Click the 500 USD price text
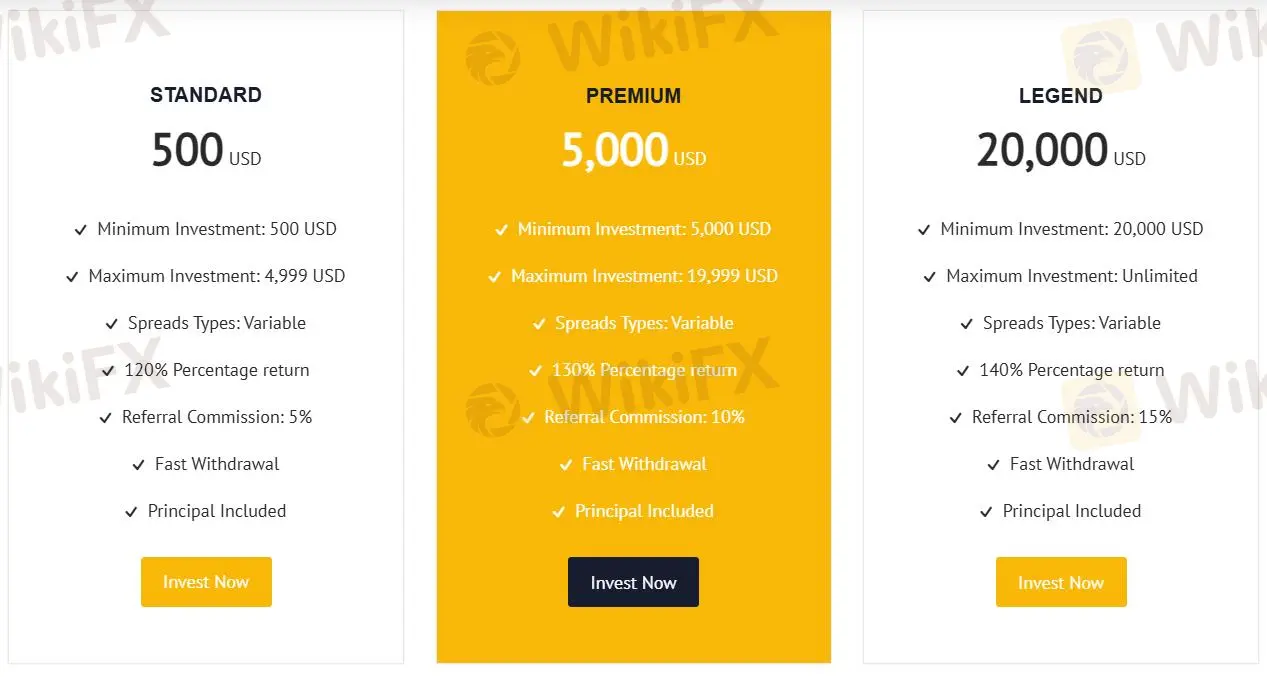The image size is (1267, 677). [x=206, y=150]
